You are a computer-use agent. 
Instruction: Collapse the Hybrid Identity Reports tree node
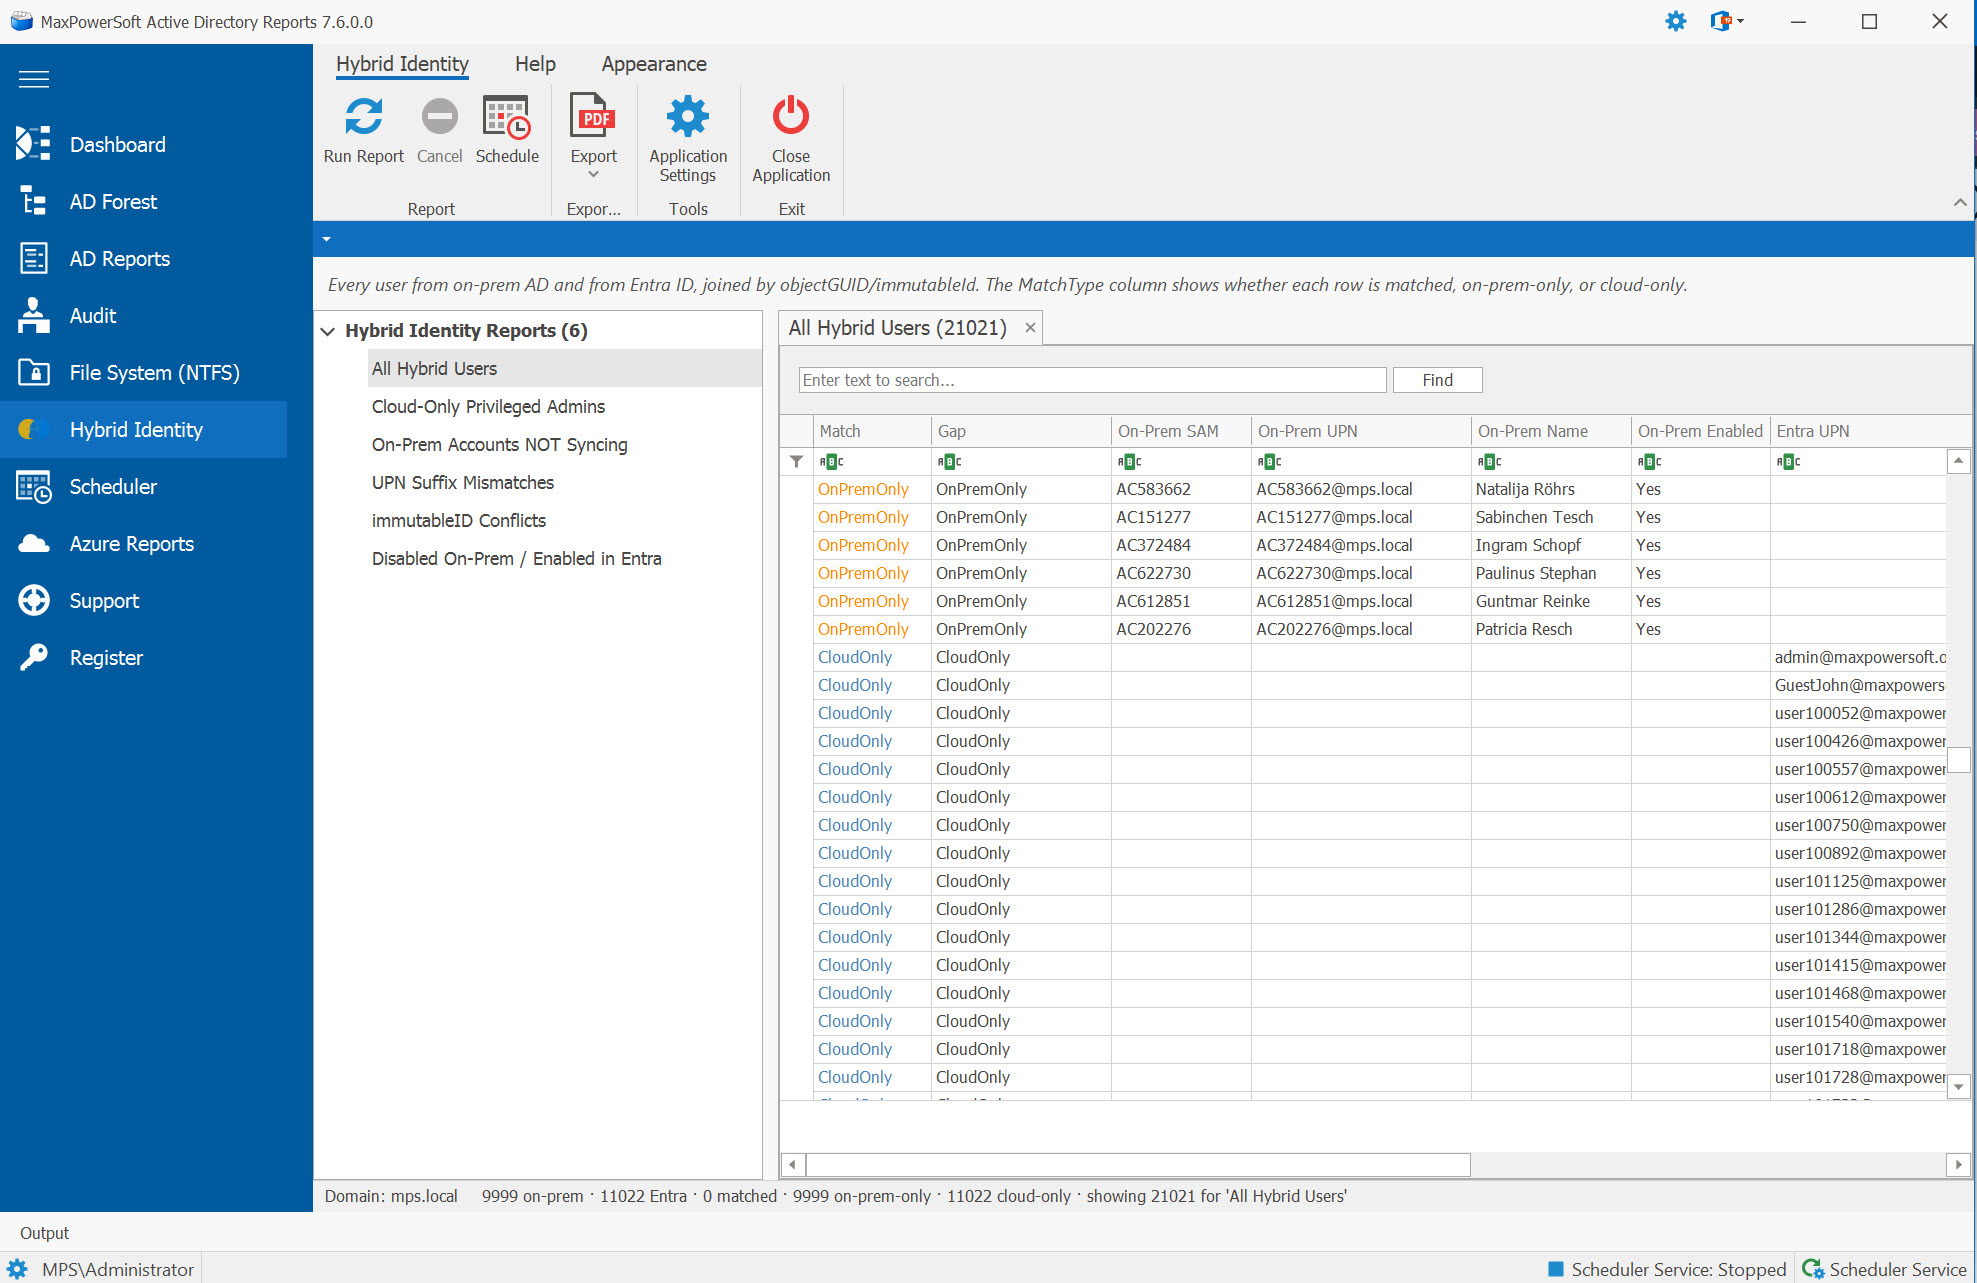tap(327, 331)
